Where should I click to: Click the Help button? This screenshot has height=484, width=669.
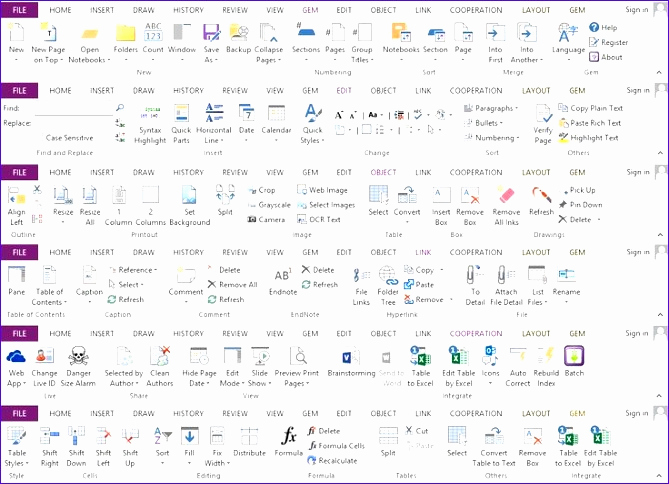pyautogui.click(x=603, y=27)
